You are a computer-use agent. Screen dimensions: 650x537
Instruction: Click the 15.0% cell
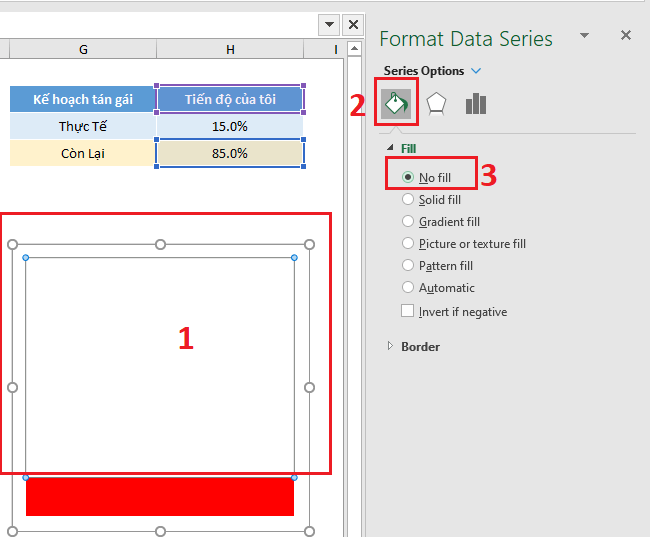click(230, 126)
